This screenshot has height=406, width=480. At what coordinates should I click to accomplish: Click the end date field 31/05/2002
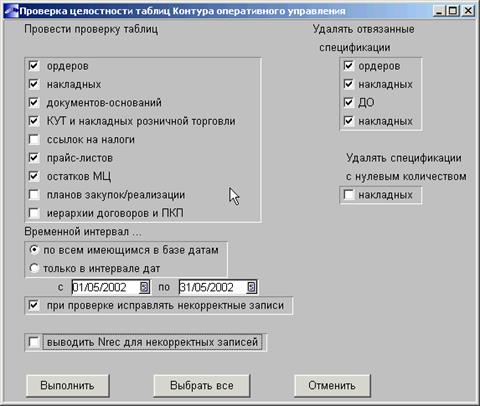click(x=213, y=287)
